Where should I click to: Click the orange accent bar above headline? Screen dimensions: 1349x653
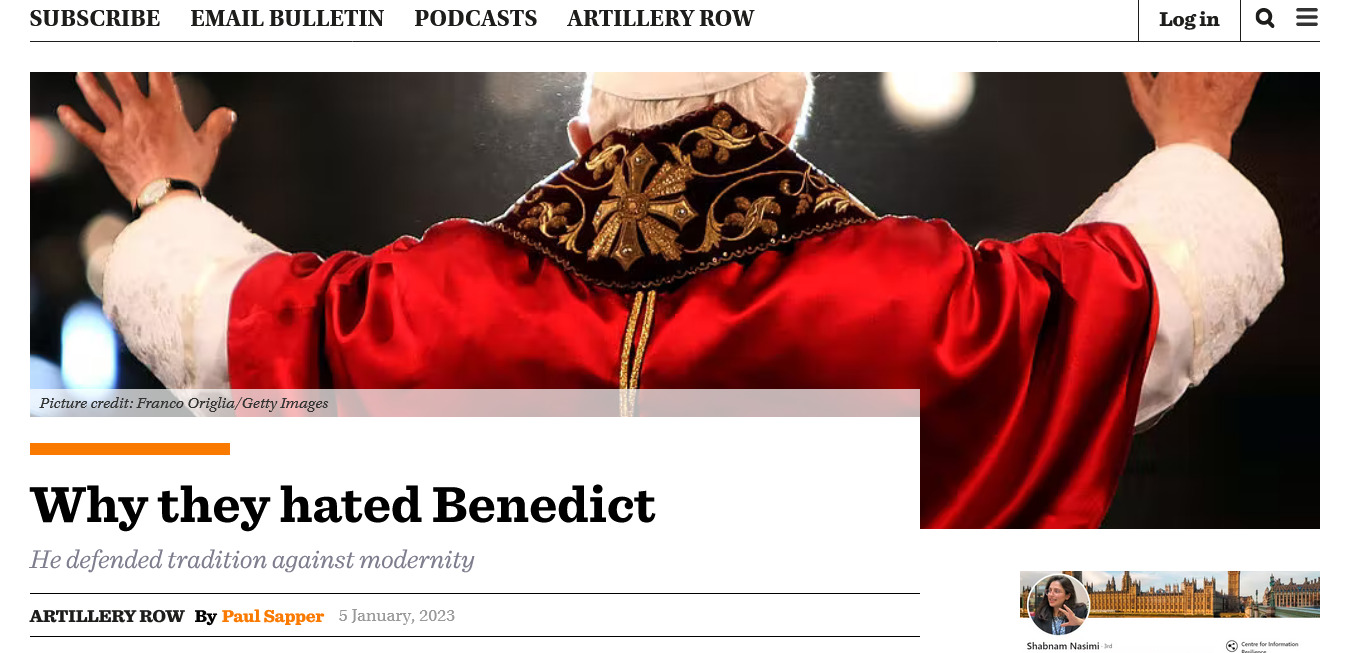click(x=130, y=449)
